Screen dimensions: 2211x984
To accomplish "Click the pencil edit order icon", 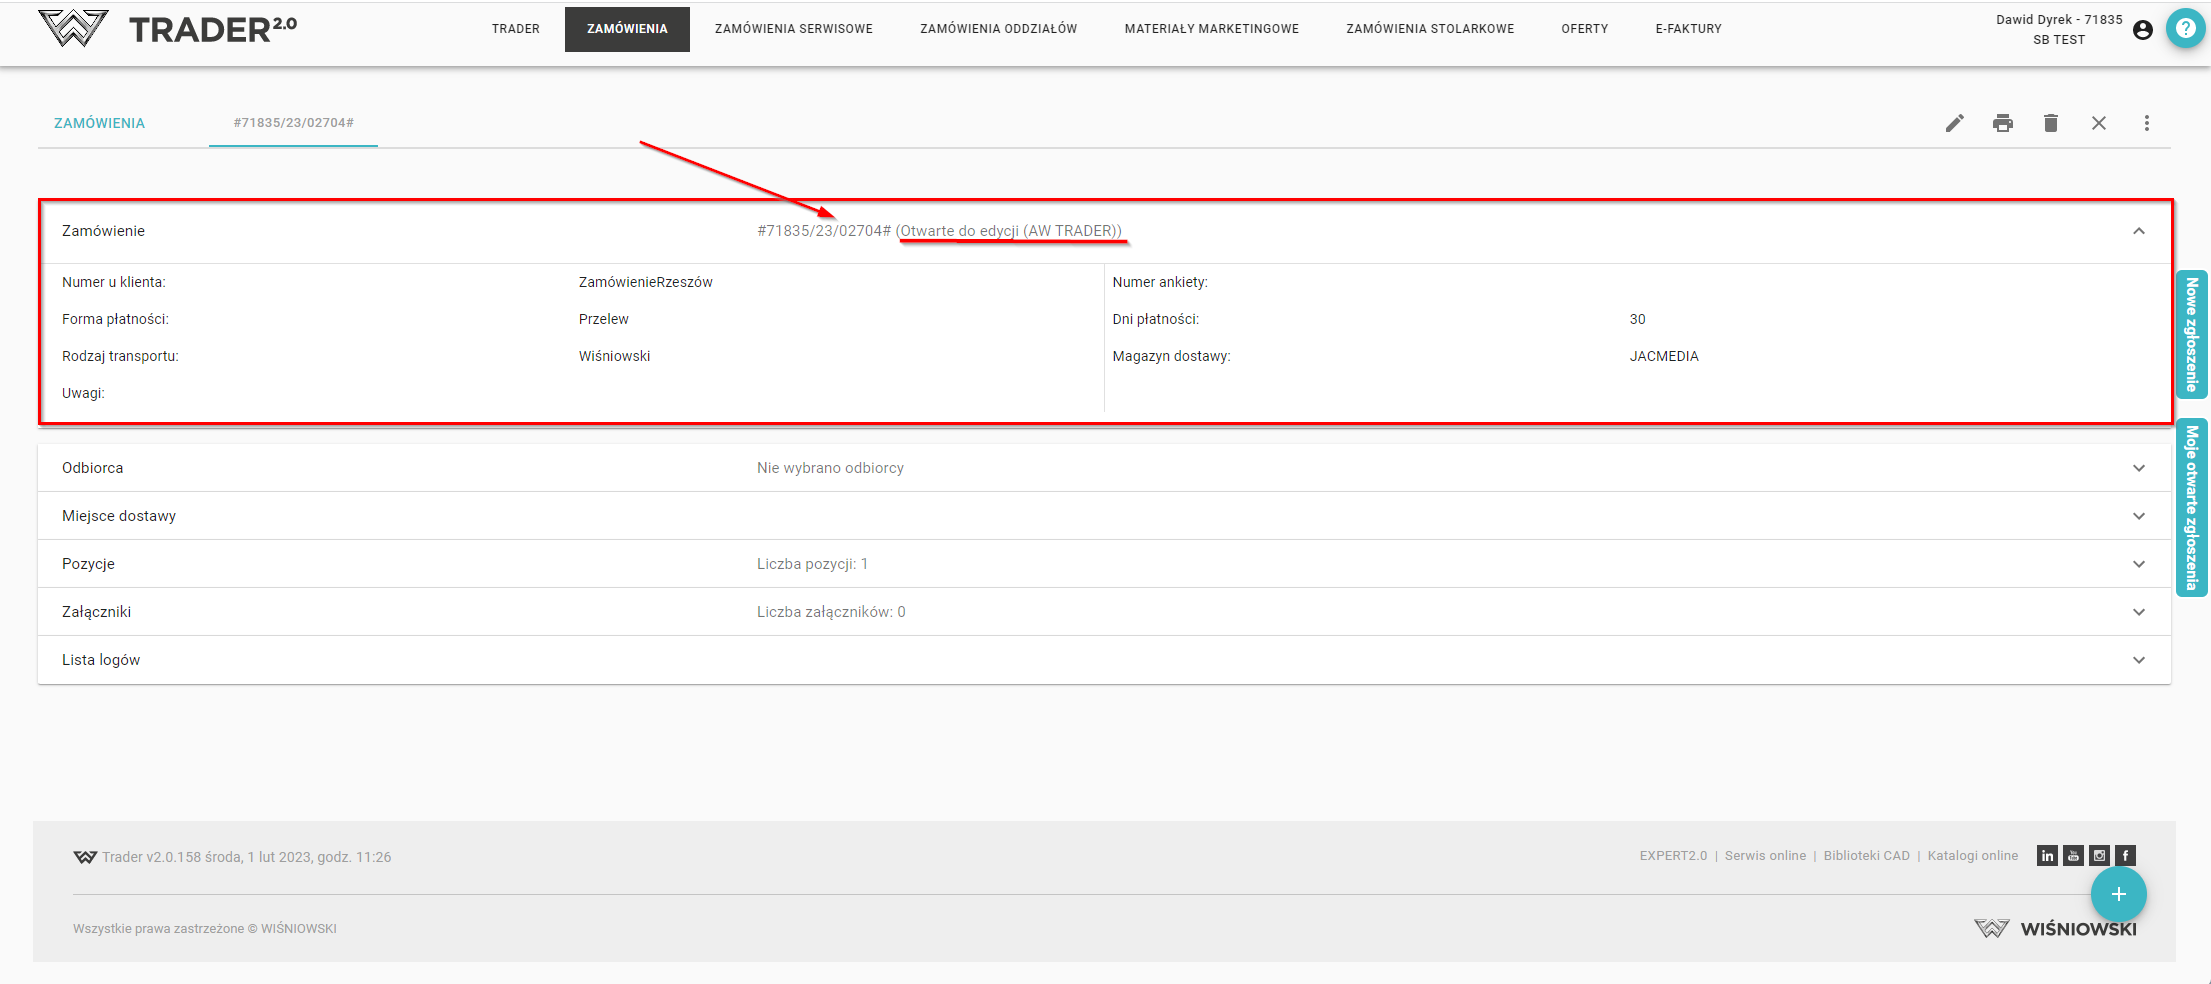I will pyautogui.click(x=1954, y=123).
